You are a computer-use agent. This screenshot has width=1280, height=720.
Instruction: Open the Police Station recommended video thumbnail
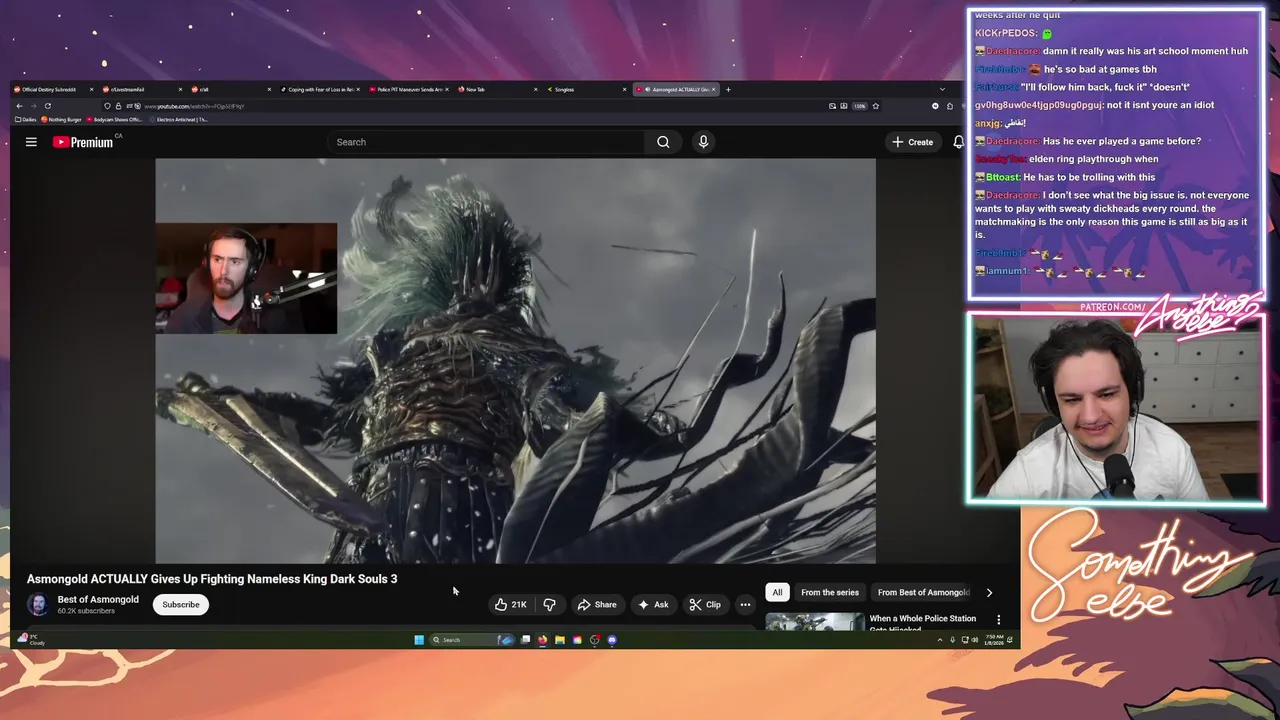tap(815, 621)
